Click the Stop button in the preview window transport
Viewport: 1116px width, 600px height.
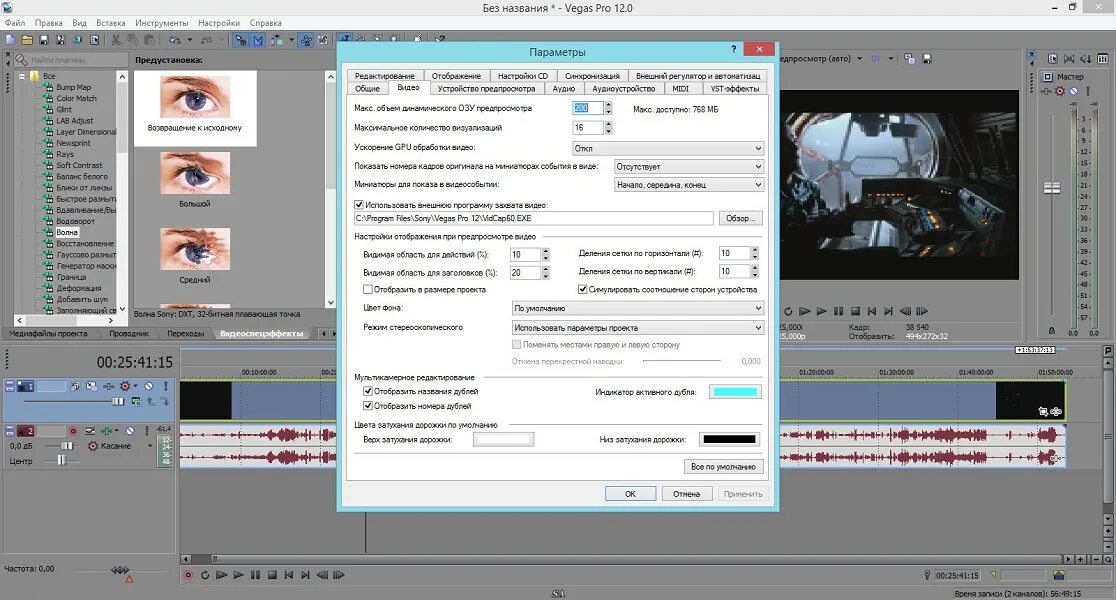coord(856,311)
